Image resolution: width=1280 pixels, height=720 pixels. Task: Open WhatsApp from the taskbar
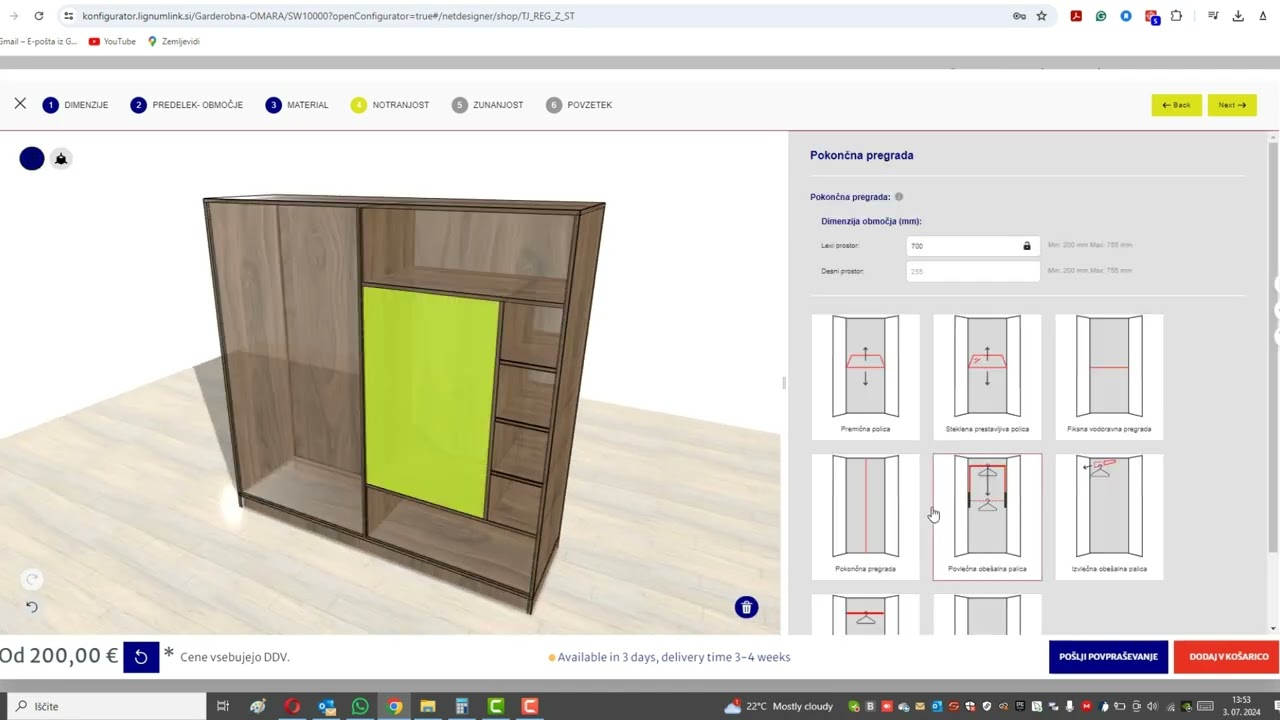tap(360, 706)
